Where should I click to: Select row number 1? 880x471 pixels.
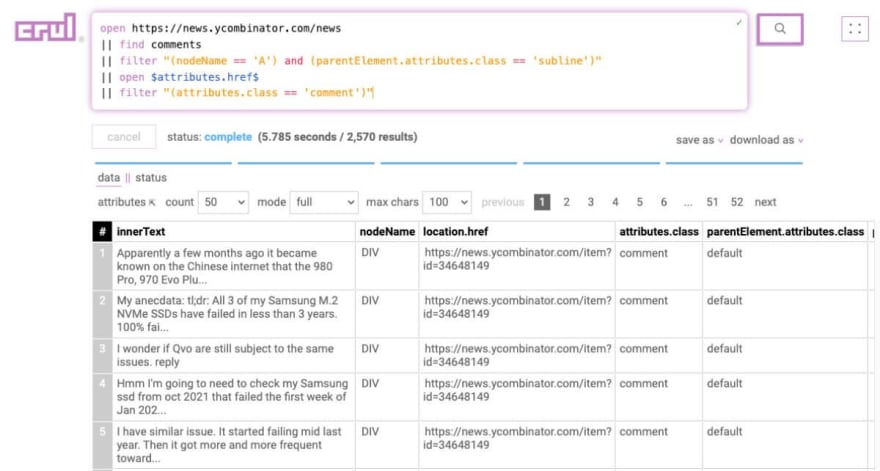(x=102, y=266)
